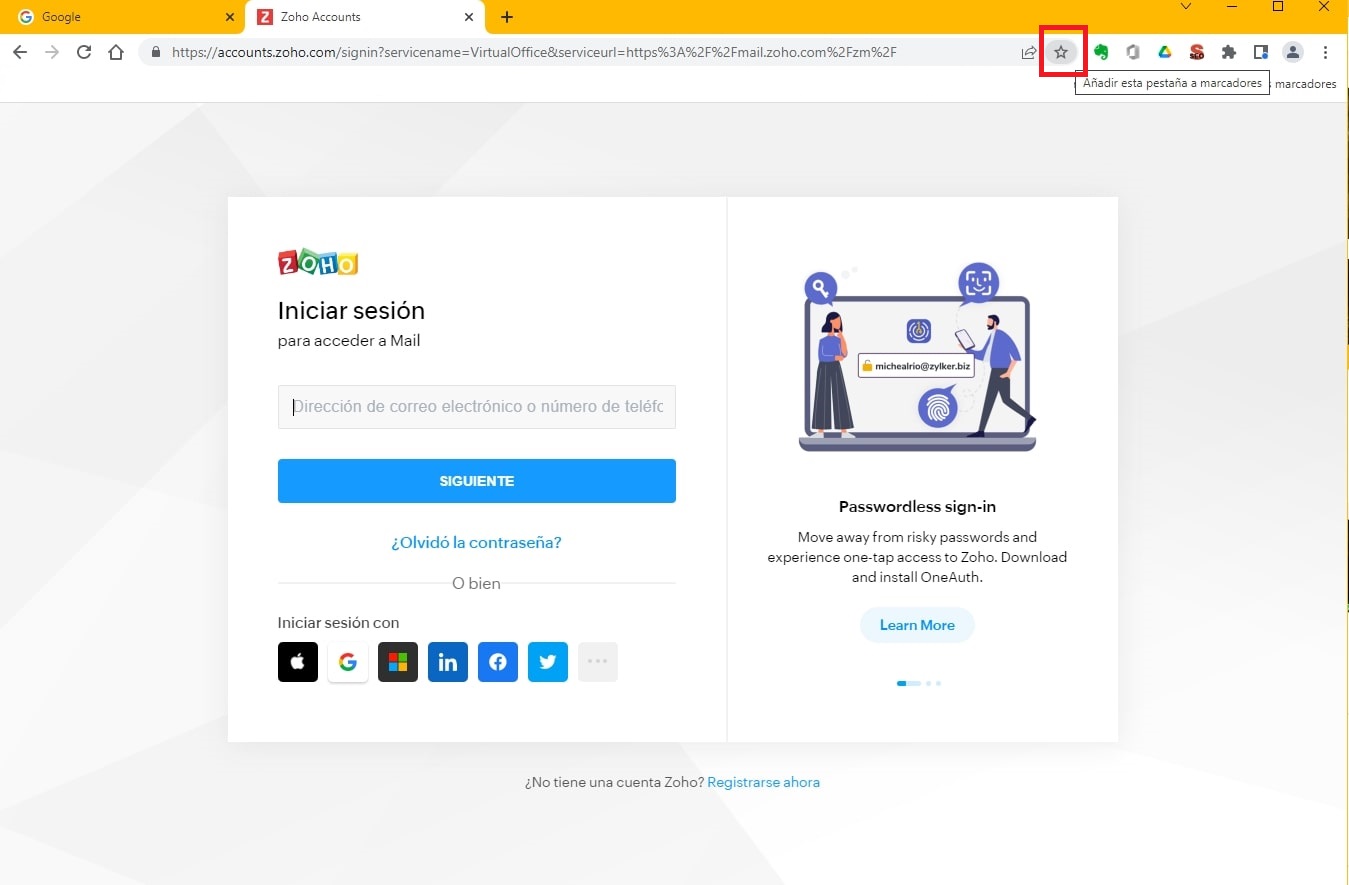Close the Google tab

tap(231, 17)
